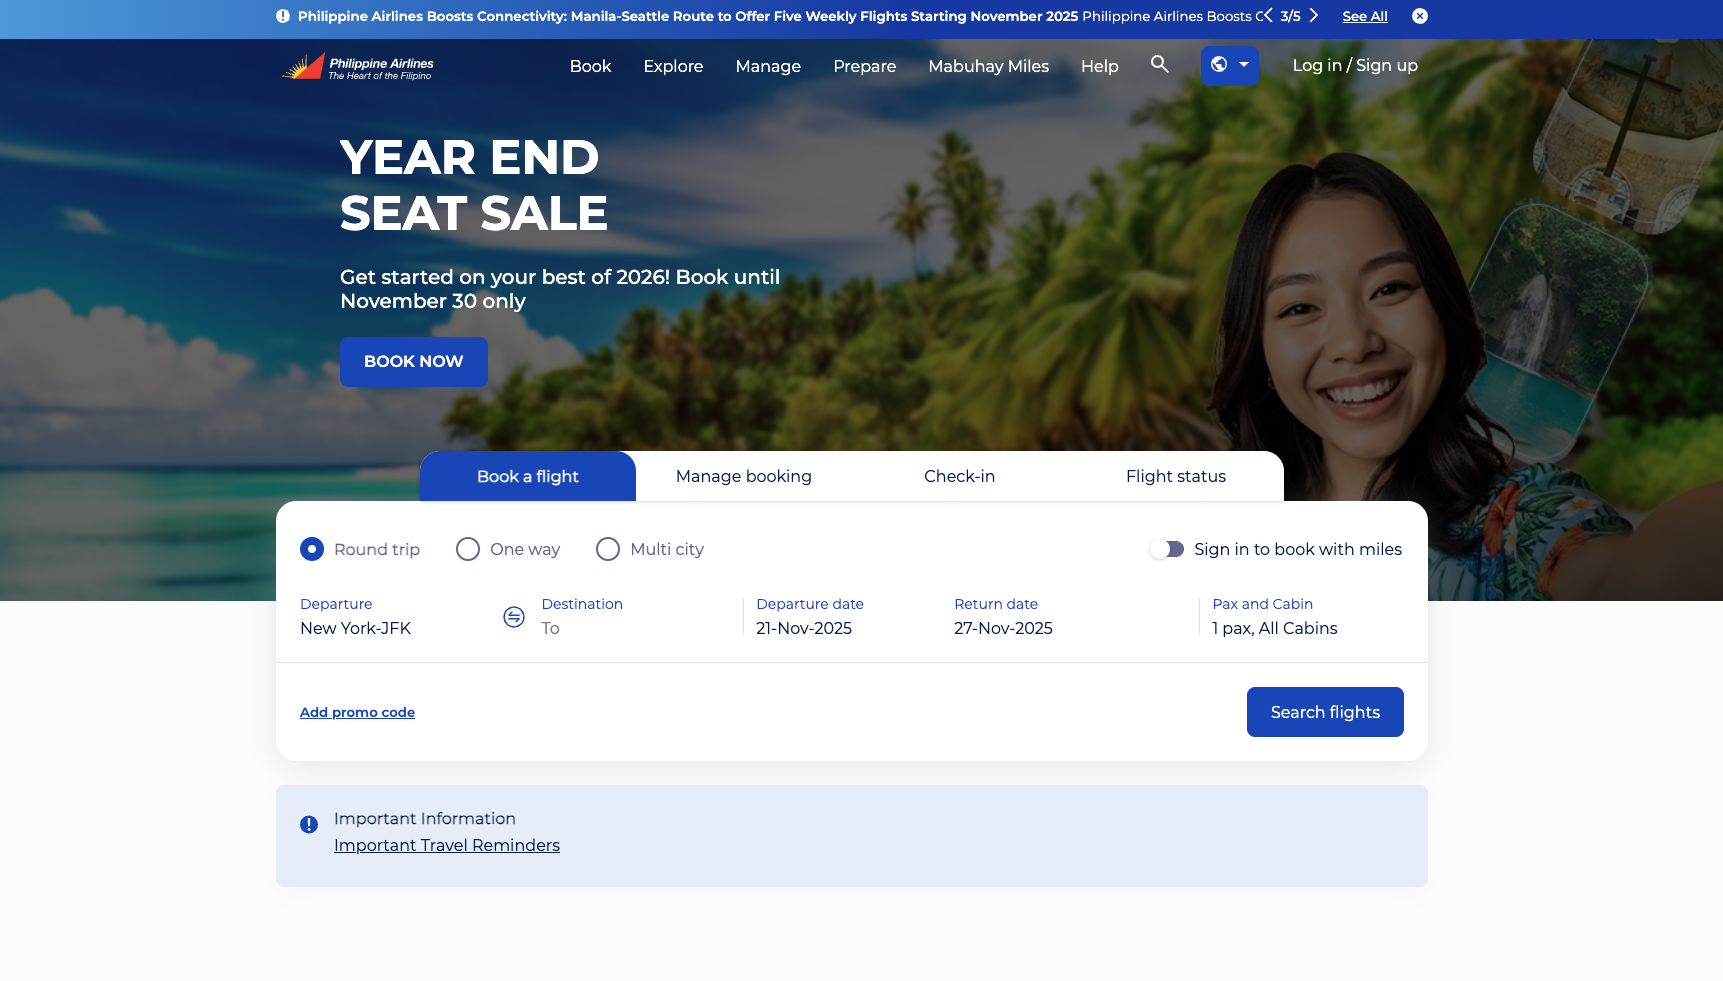1723x981 pixels.
Task: Select the Round trip option
Action: (312, 549)
